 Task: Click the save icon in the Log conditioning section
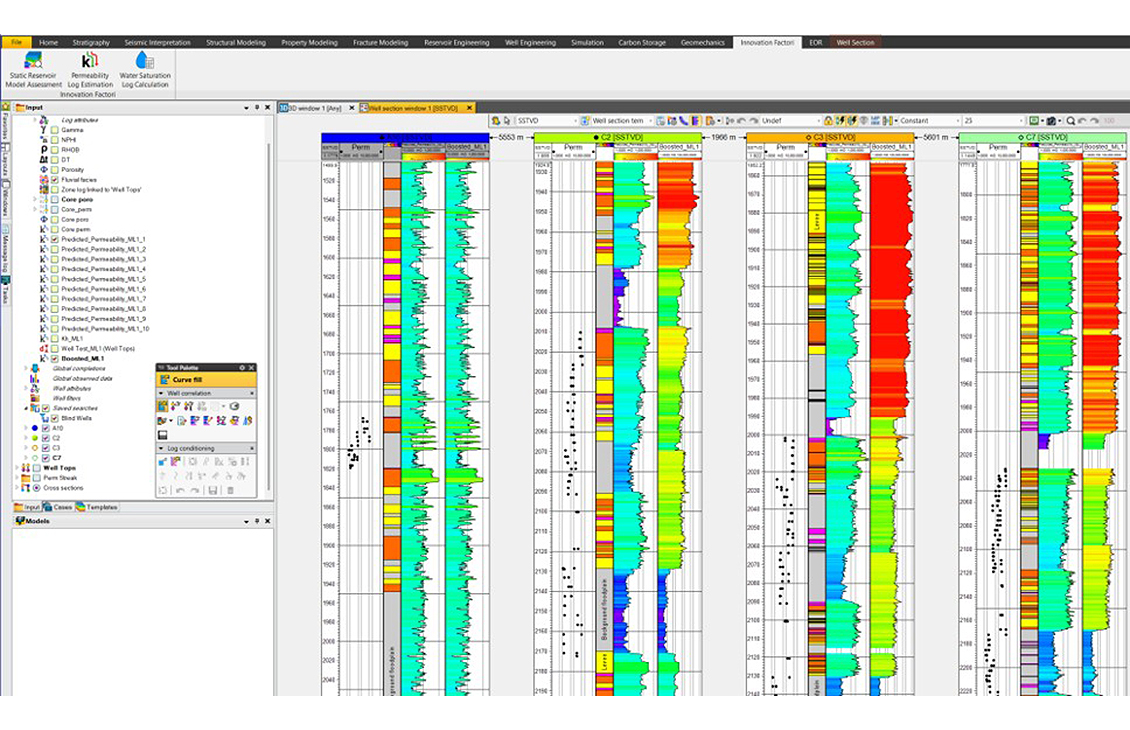click(213, 490)
